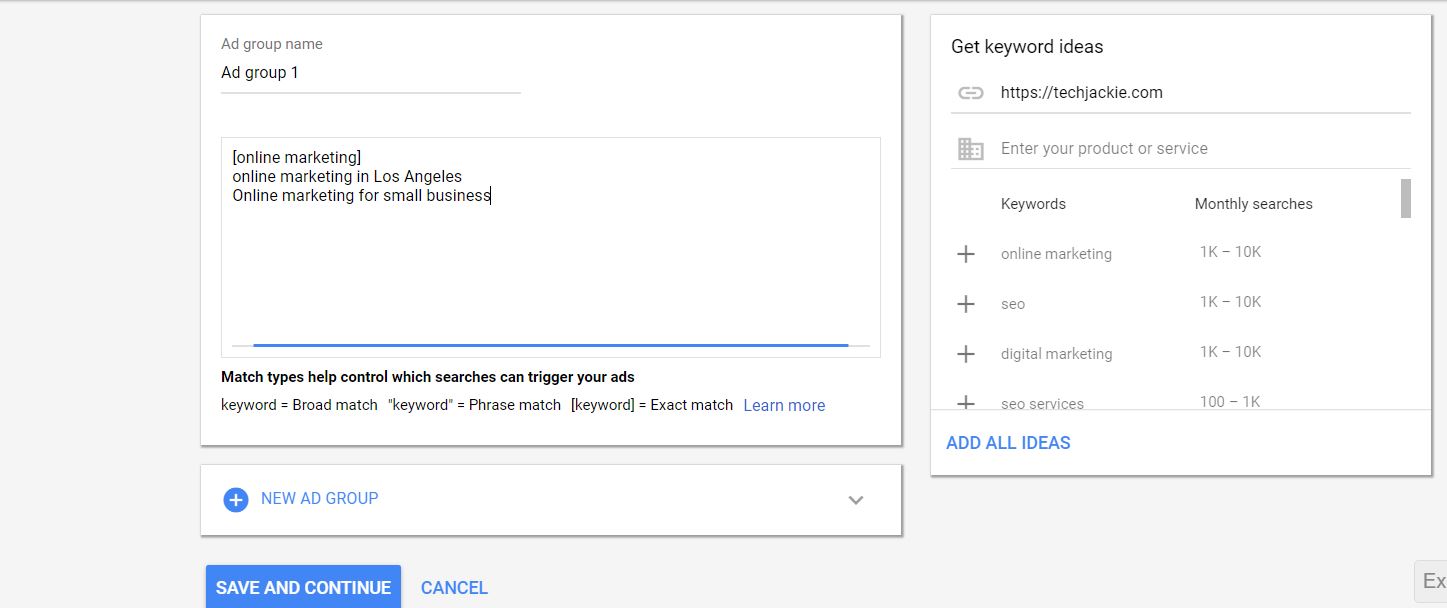
Task: Click 'seo services' keyword idea text
Action: [x=1042, y=404]
